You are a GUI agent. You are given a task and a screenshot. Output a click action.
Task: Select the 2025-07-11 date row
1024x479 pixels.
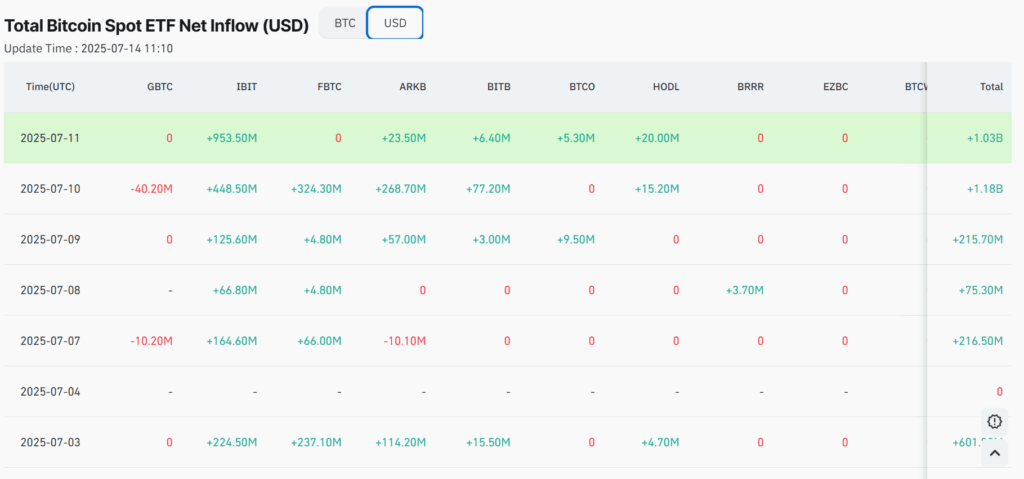(50, 138)
